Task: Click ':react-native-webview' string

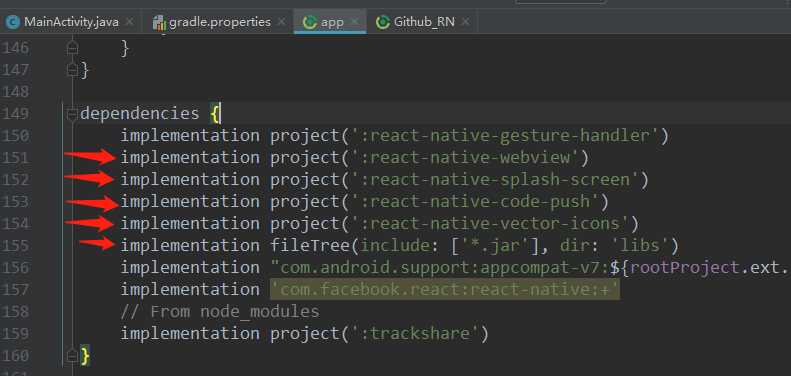Action: pyautogui.click(x=465, y=158)
